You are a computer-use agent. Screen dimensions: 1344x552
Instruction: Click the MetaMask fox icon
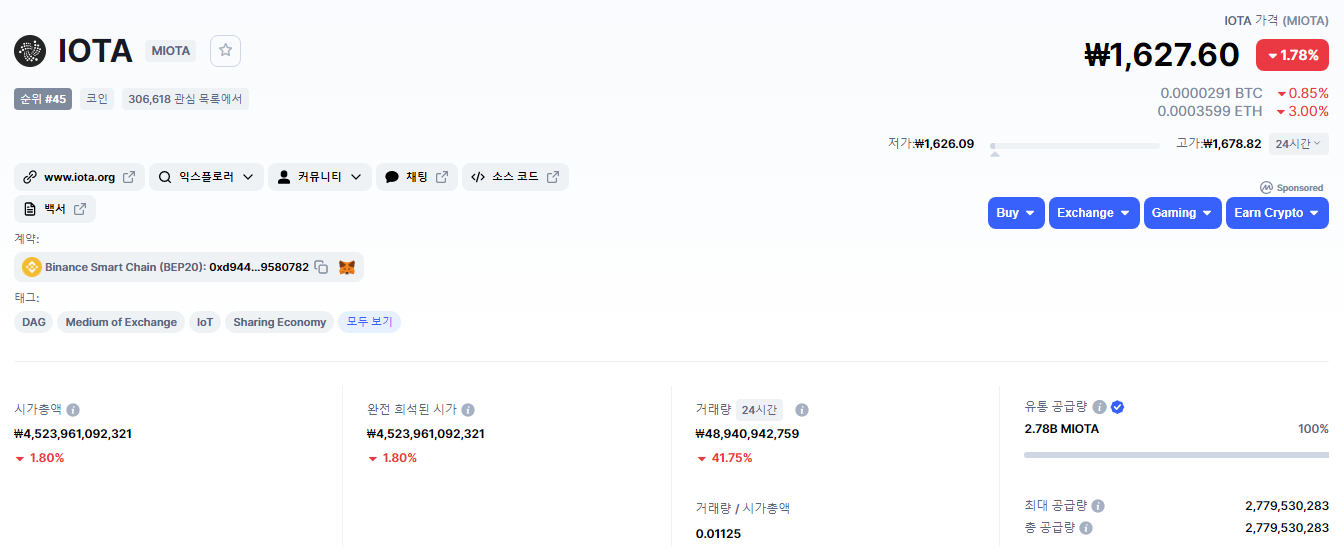pos(347,267)
